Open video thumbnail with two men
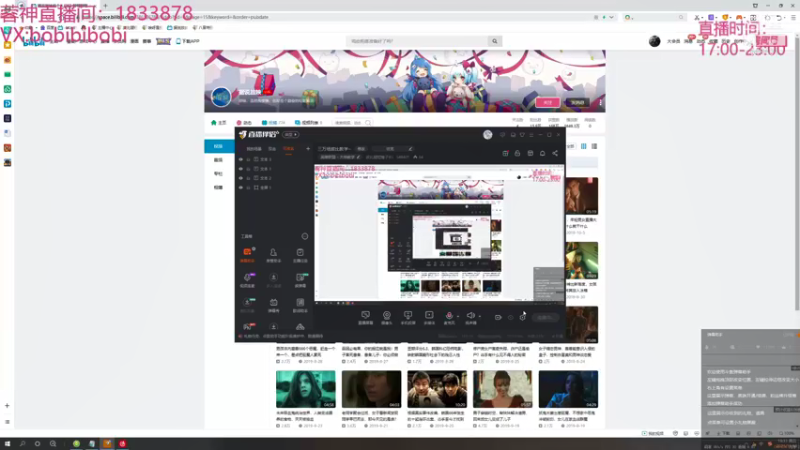 click(437, 389)
